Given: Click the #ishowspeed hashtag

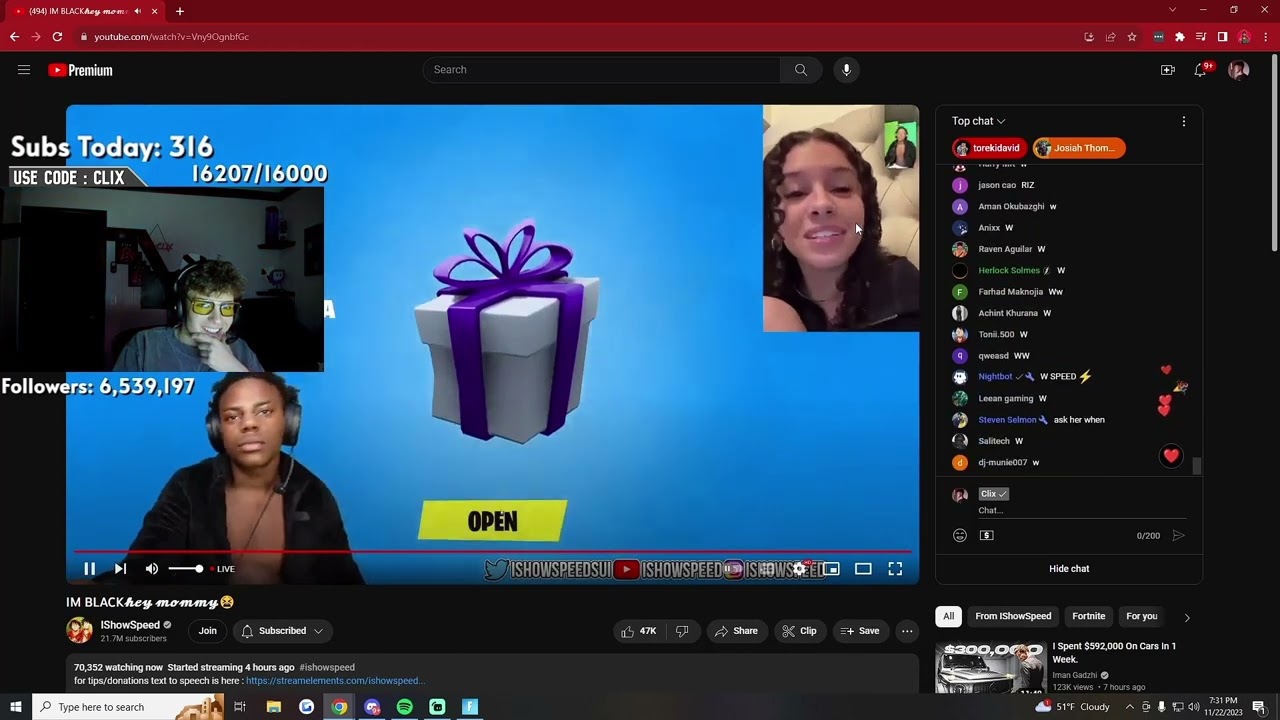Looking at the screenshot, I should 327,667.
